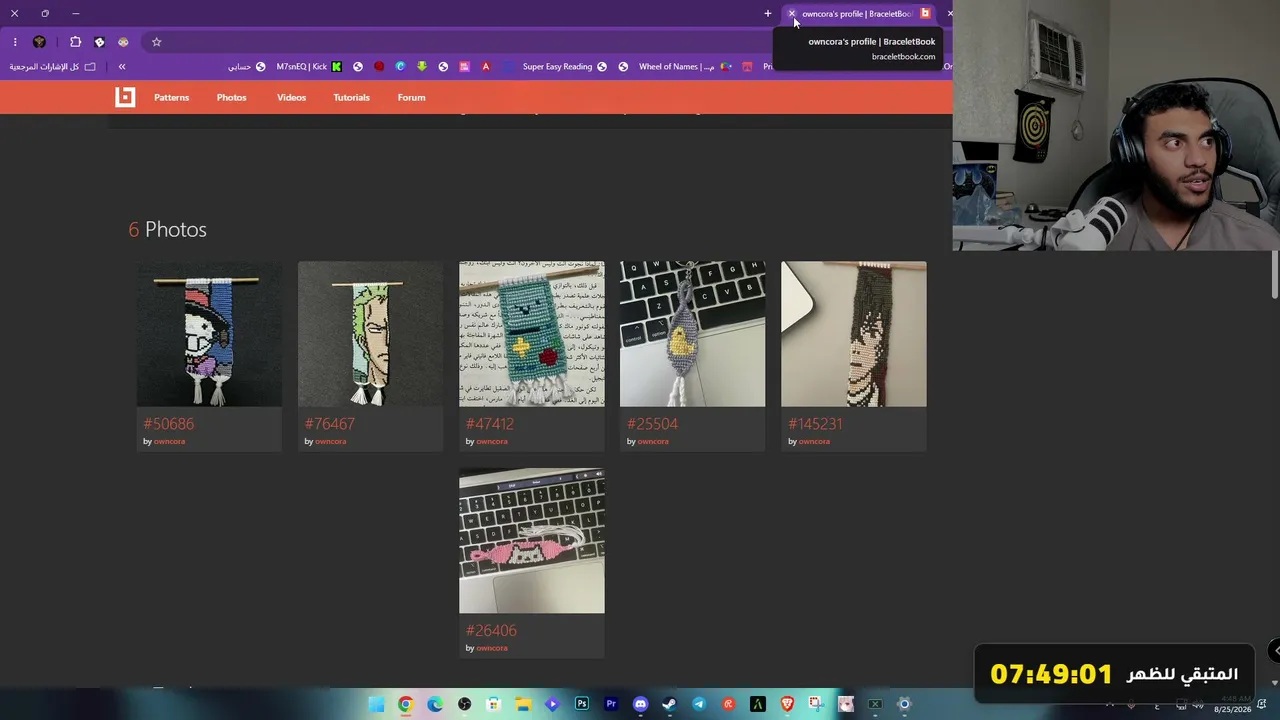Close the owncora's profile tab
Screen dimensions: 1280x720
pyautogui.click(x=791, y=14)
